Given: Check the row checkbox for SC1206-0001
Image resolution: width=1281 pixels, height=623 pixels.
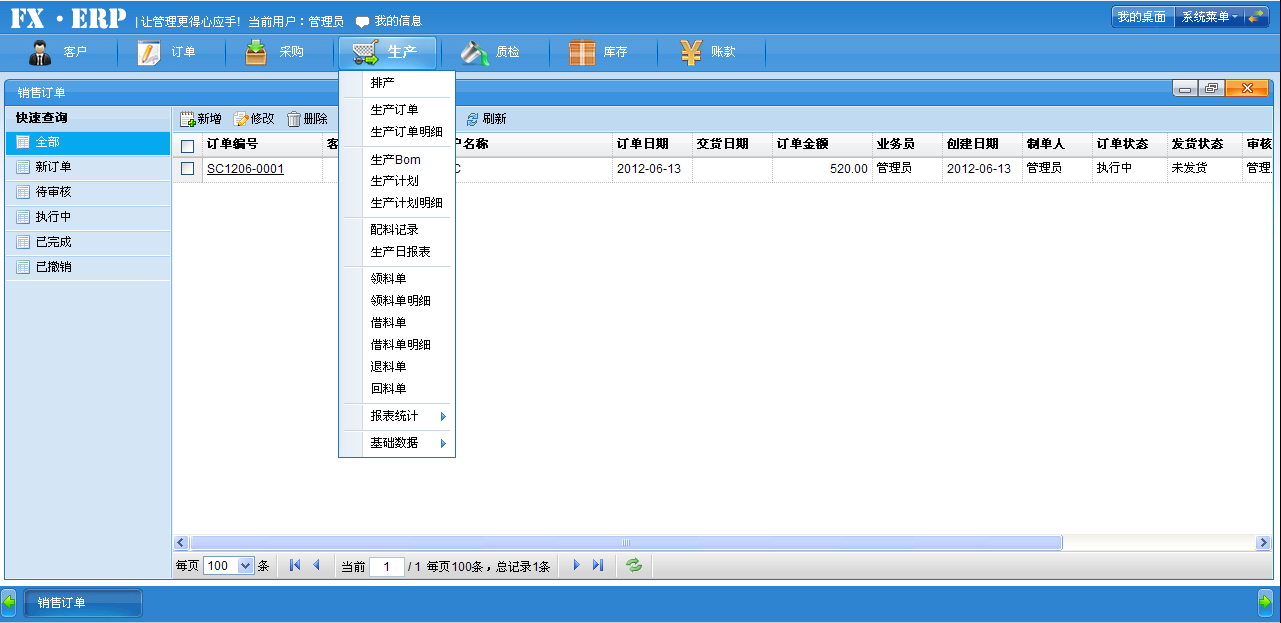Looking at the screenshot, I should [187, 169].
